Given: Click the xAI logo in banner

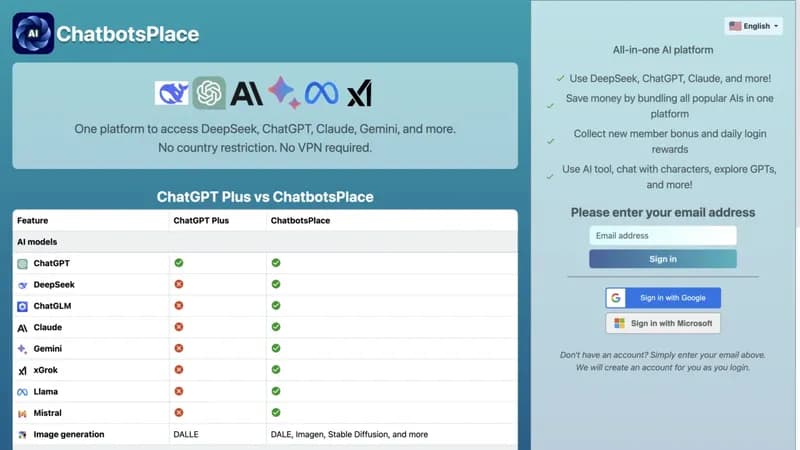Looking at the screenshot, I should (359, 93).
